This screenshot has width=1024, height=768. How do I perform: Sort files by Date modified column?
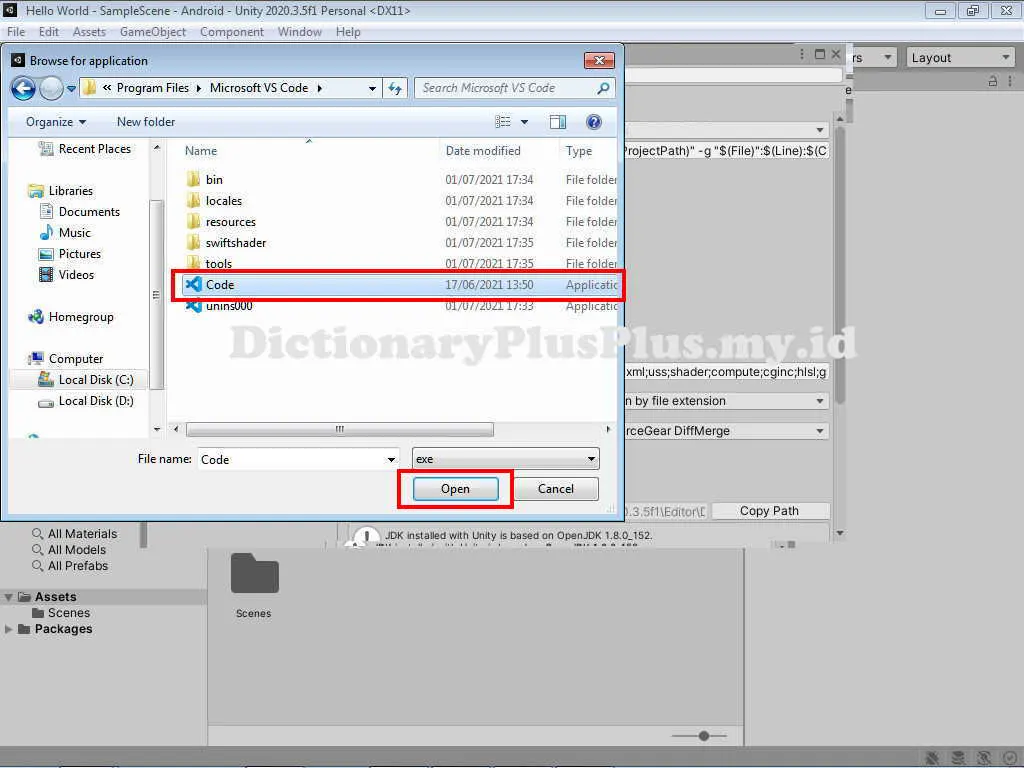[483, 151]
